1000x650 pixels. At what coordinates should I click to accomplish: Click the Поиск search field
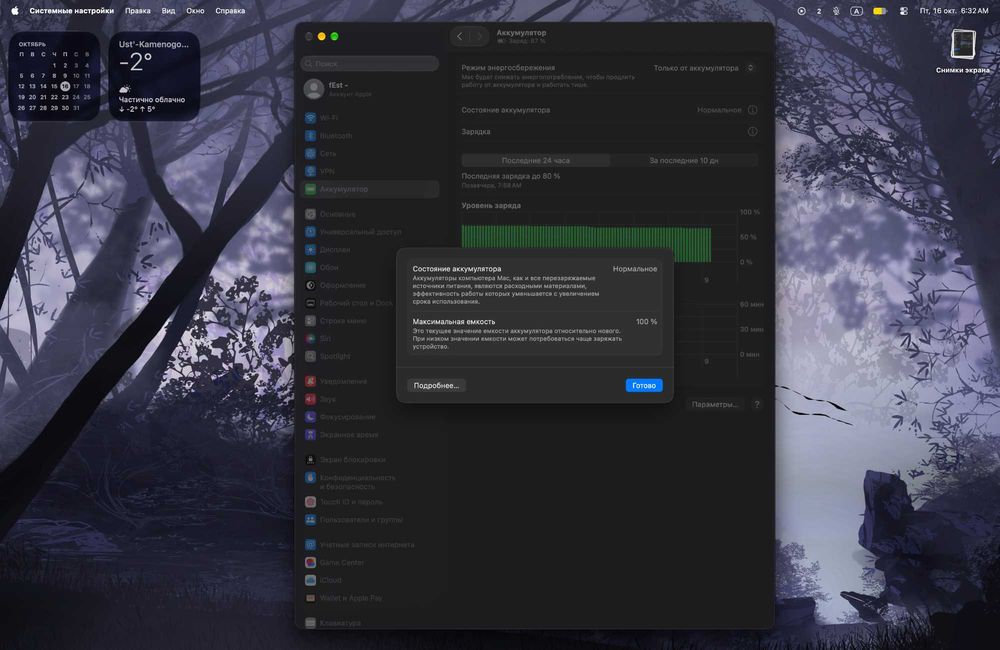click(x=370, y=64)
